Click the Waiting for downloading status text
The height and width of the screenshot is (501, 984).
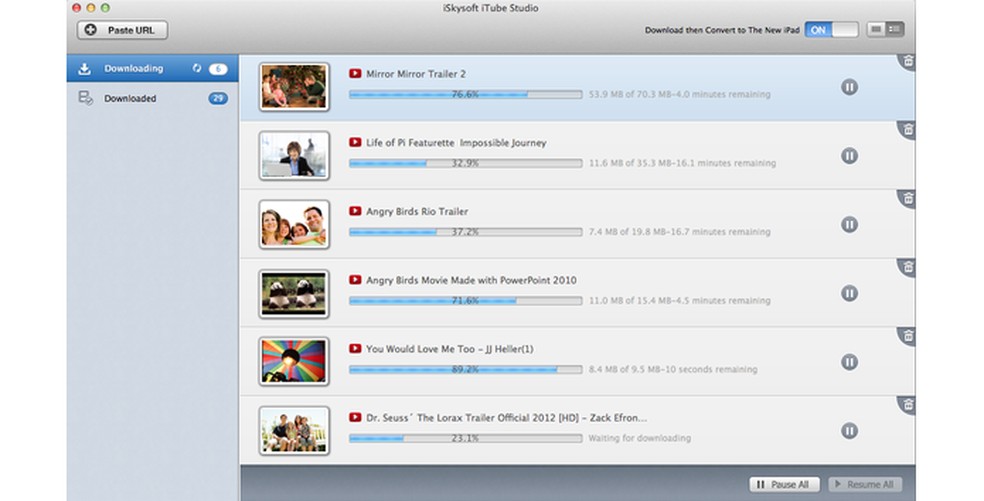[x=639, y=438]
